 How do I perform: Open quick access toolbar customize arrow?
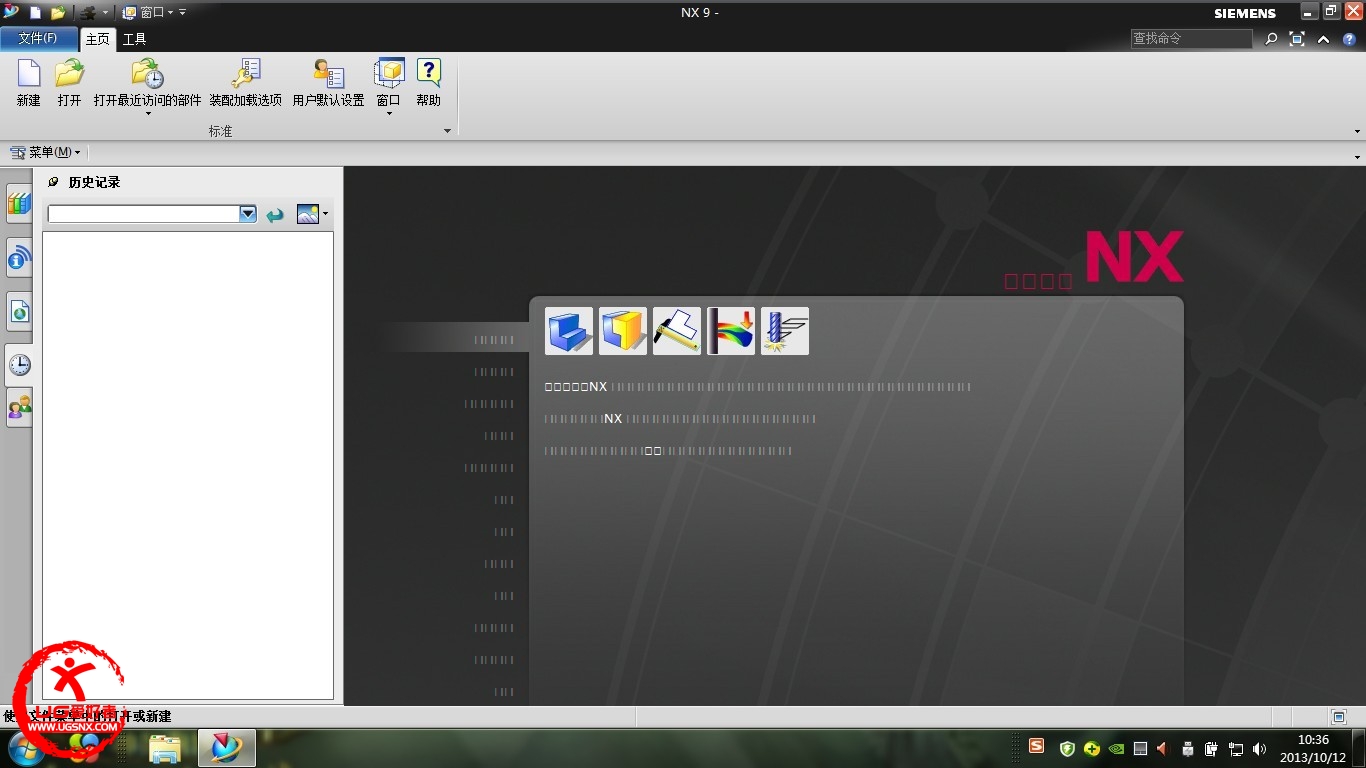point(182,13)
